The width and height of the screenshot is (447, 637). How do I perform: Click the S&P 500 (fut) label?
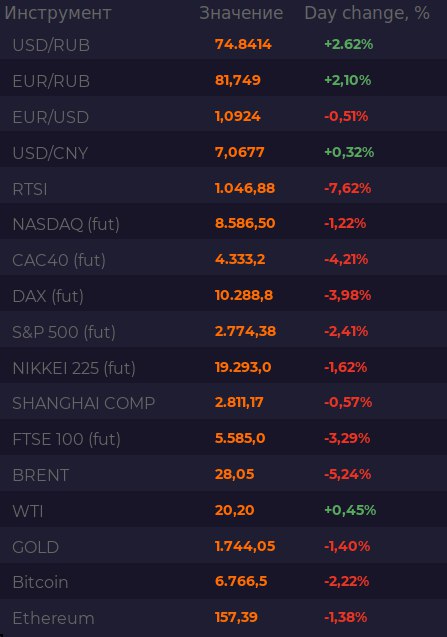64,332
